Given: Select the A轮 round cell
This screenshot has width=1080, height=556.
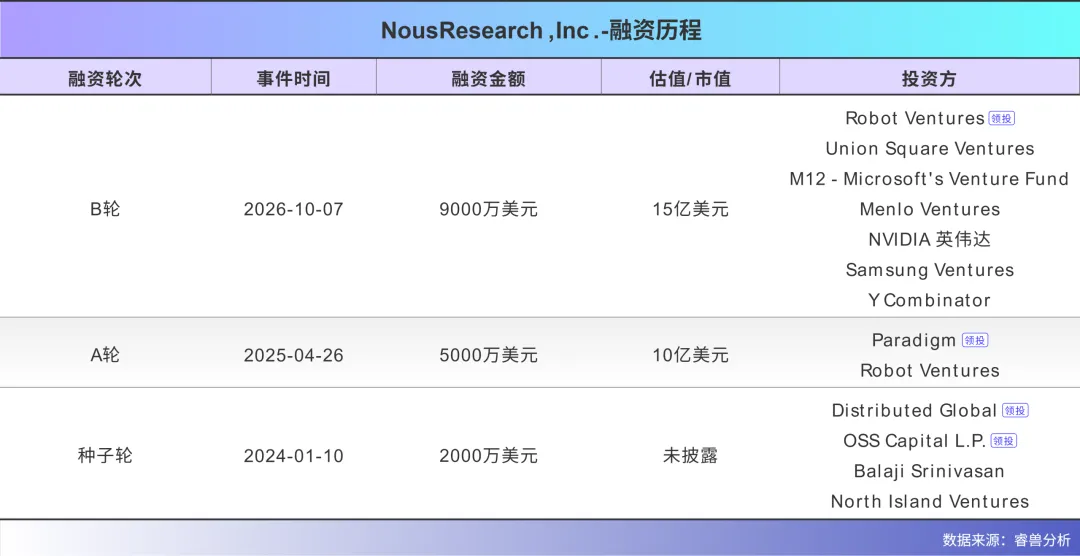Looking at the screenshot, I should click(105, 355).
